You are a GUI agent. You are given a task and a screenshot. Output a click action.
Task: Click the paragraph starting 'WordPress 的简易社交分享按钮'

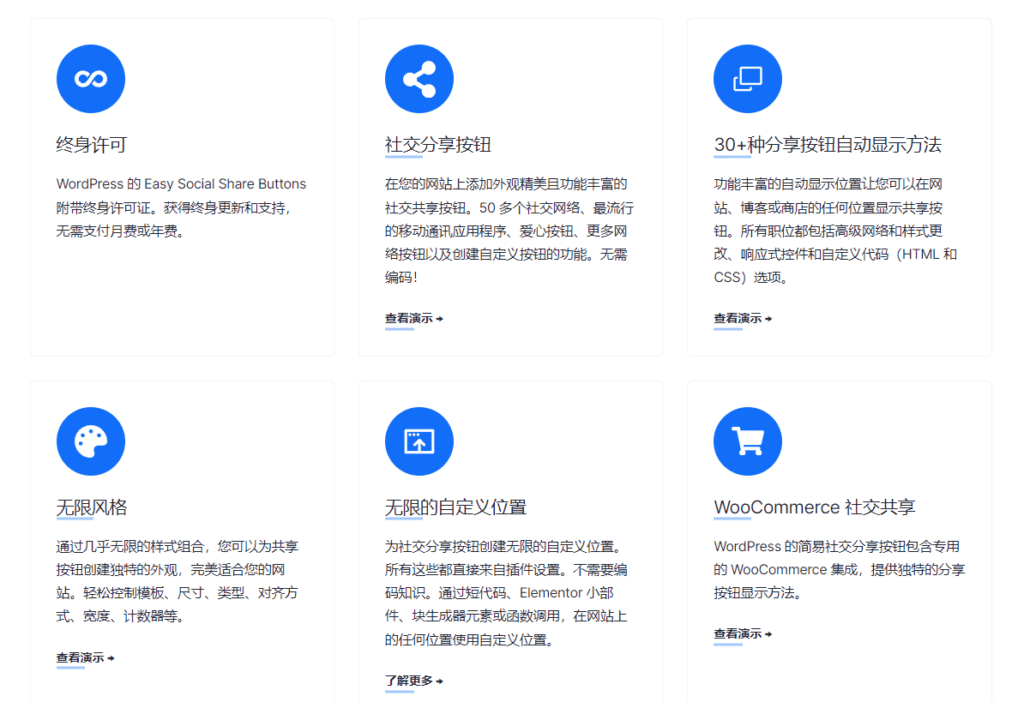pyautogui.click(x=839, y=569)
